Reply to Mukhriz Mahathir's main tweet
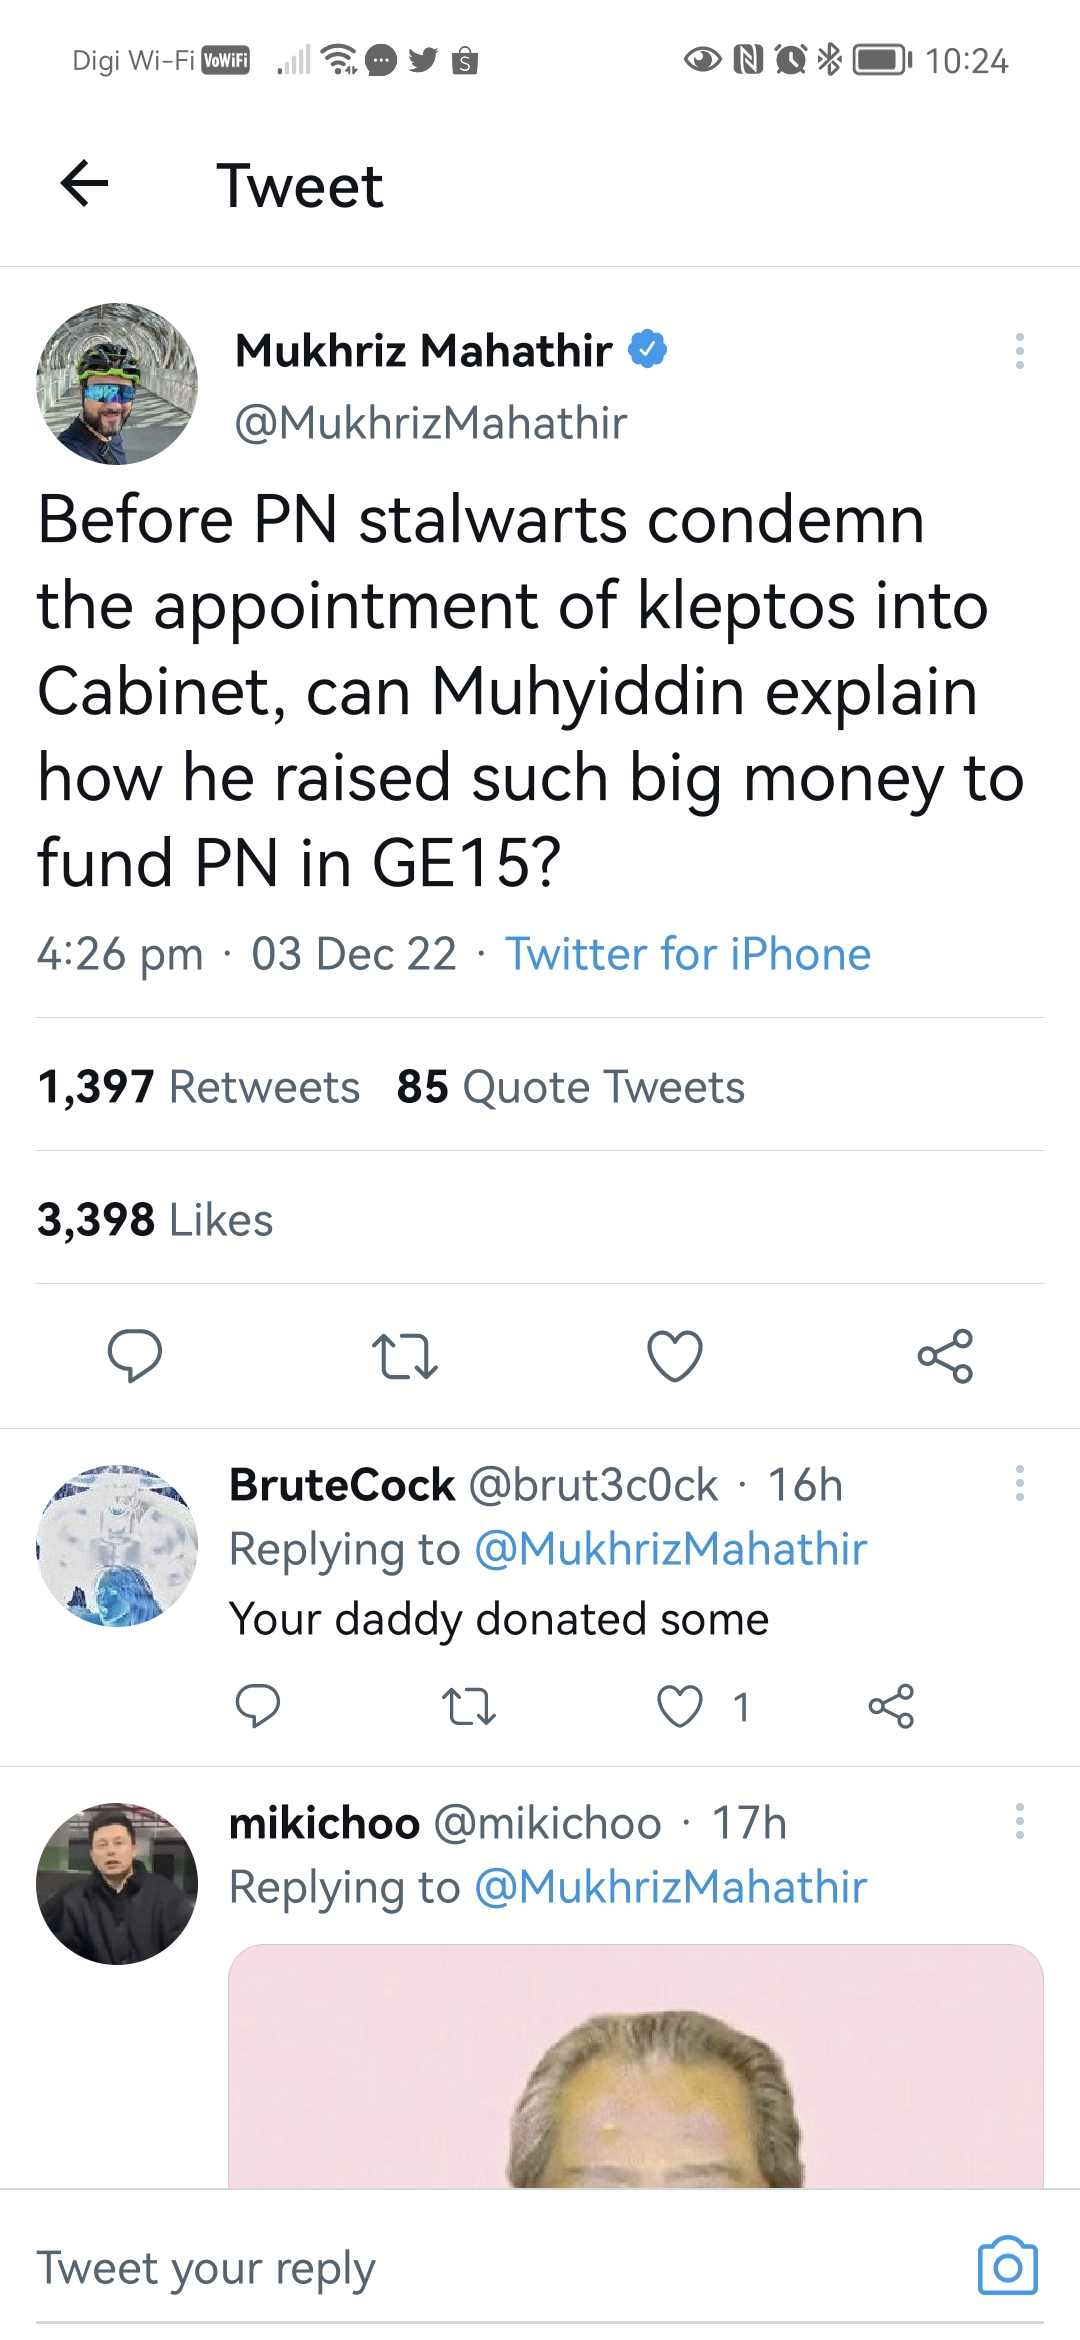 pos(134,1356)
